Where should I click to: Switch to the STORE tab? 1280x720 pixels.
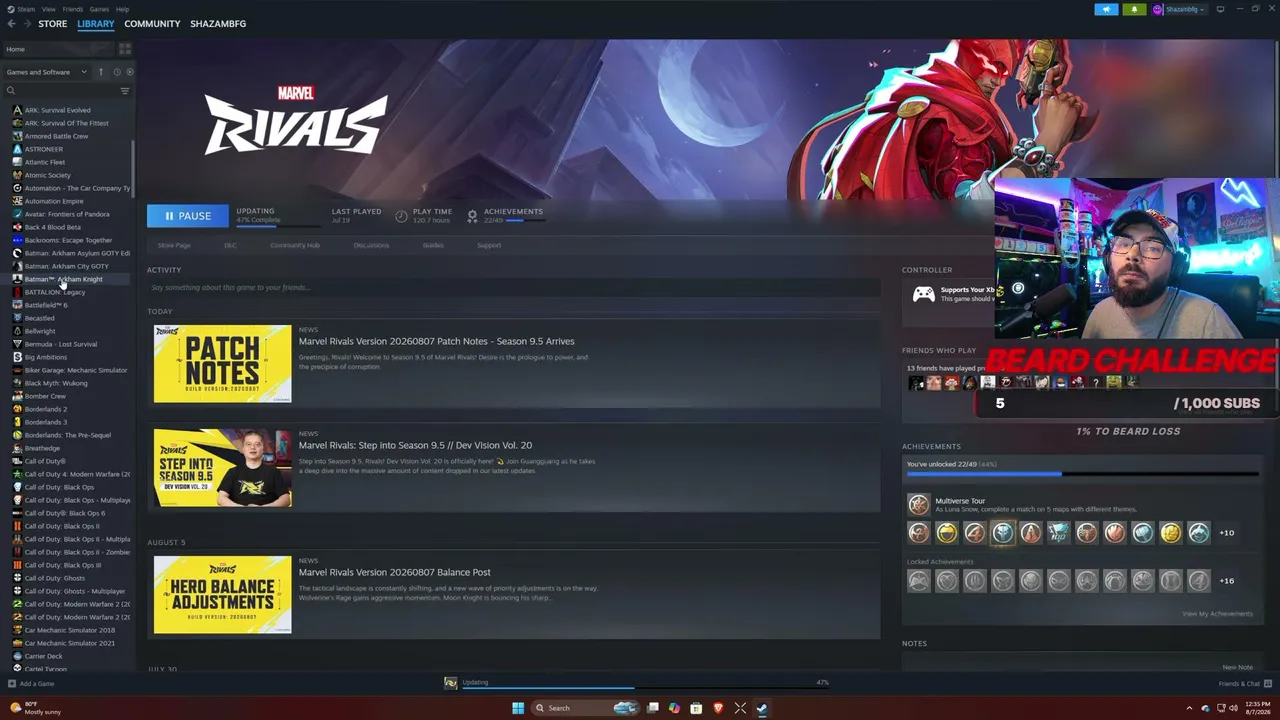click(52, 24)
